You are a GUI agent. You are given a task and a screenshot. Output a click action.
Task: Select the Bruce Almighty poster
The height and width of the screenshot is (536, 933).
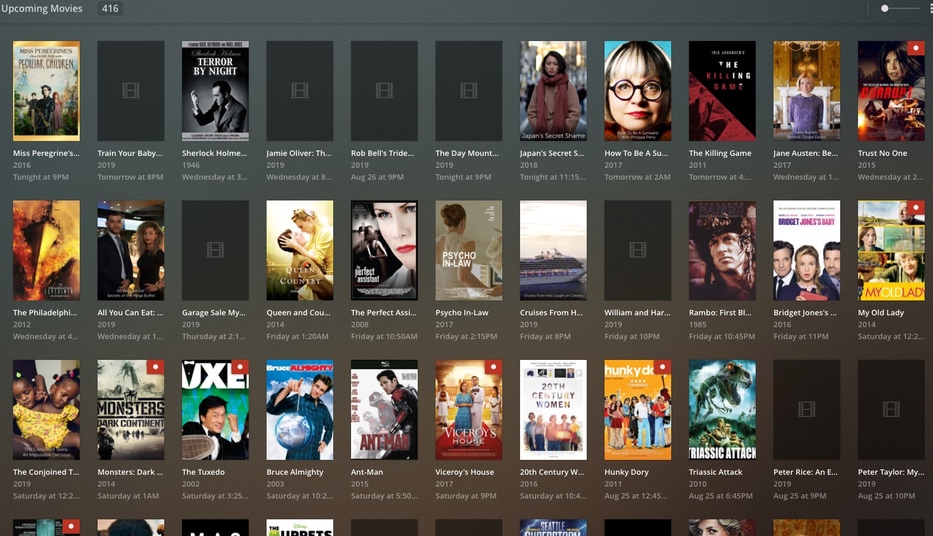pyautogui.click(x=300, y=410)
